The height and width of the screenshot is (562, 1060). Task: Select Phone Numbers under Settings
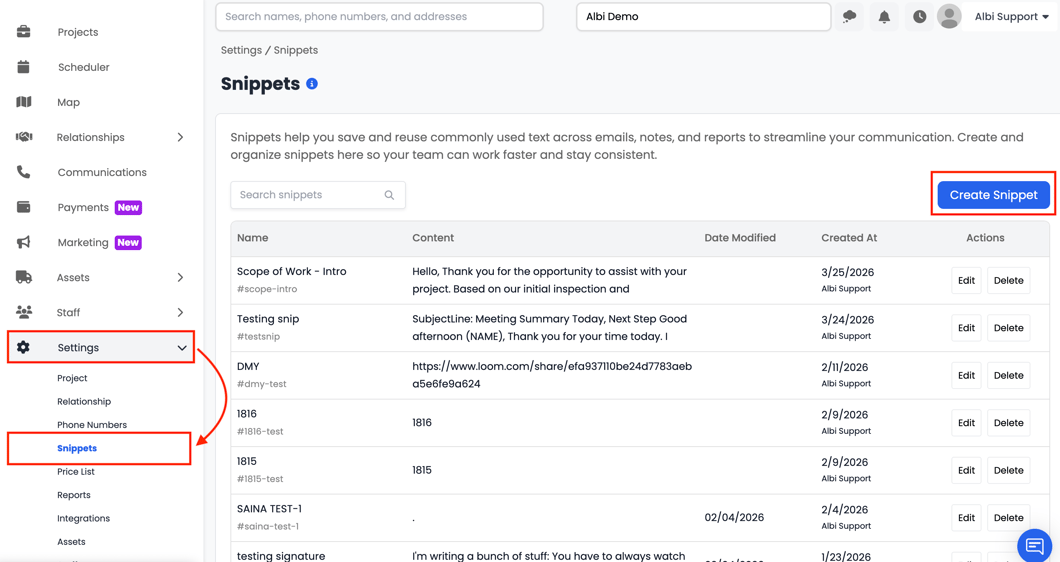coord(92,425)
